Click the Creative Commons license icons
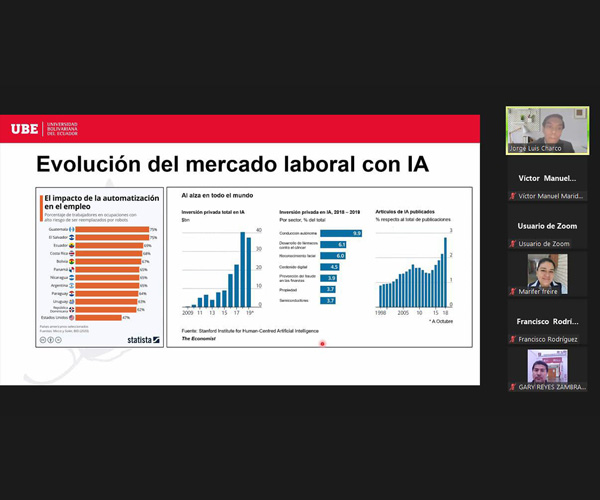Viewport: 600px width, 500px height. pyautogui.click(x=48, y=340)
